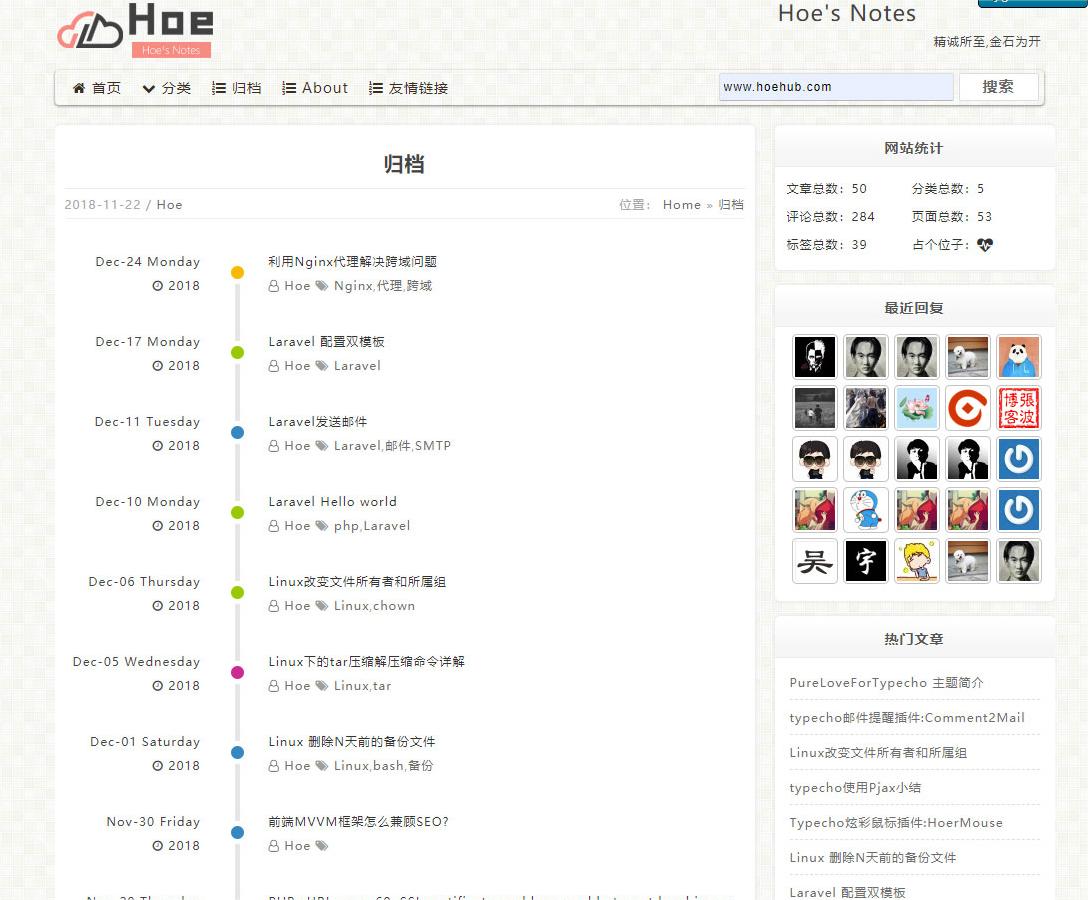Click Home in the breadcrumb
1088x900 pixels.
pos(681,205)
